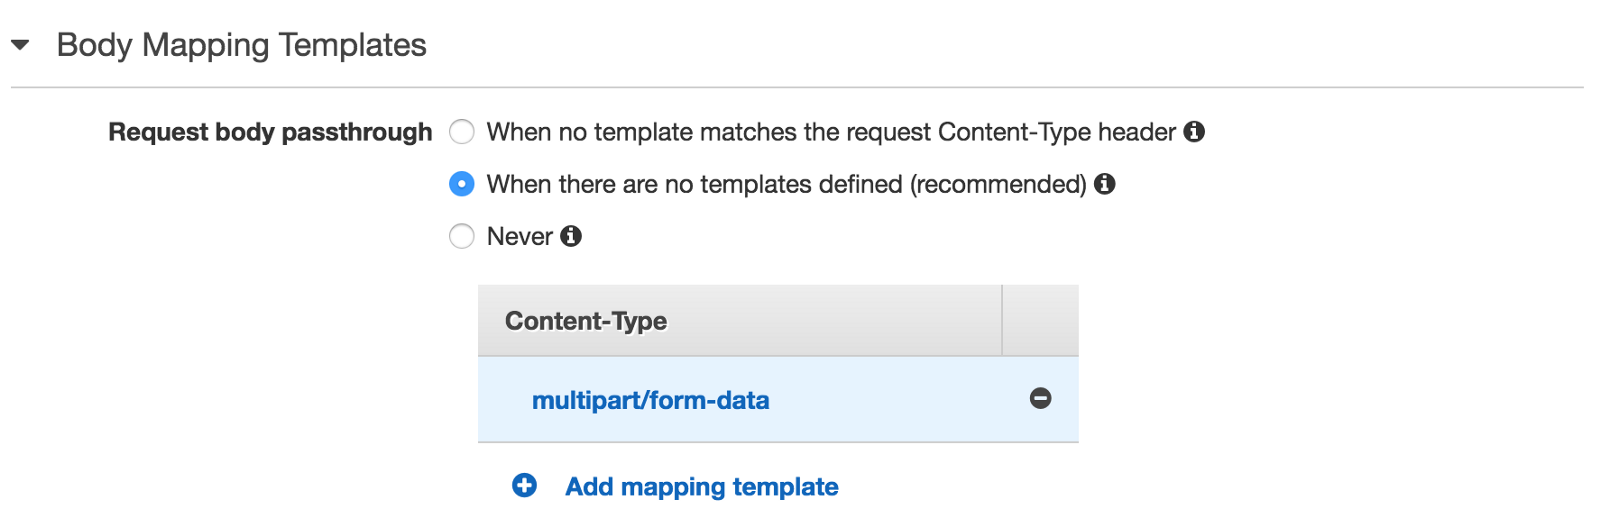Remove multipart/form-data using the minus icon
Image resolution: width=1600 pixels, height=526 pixels.
[x=1040, y=399]
